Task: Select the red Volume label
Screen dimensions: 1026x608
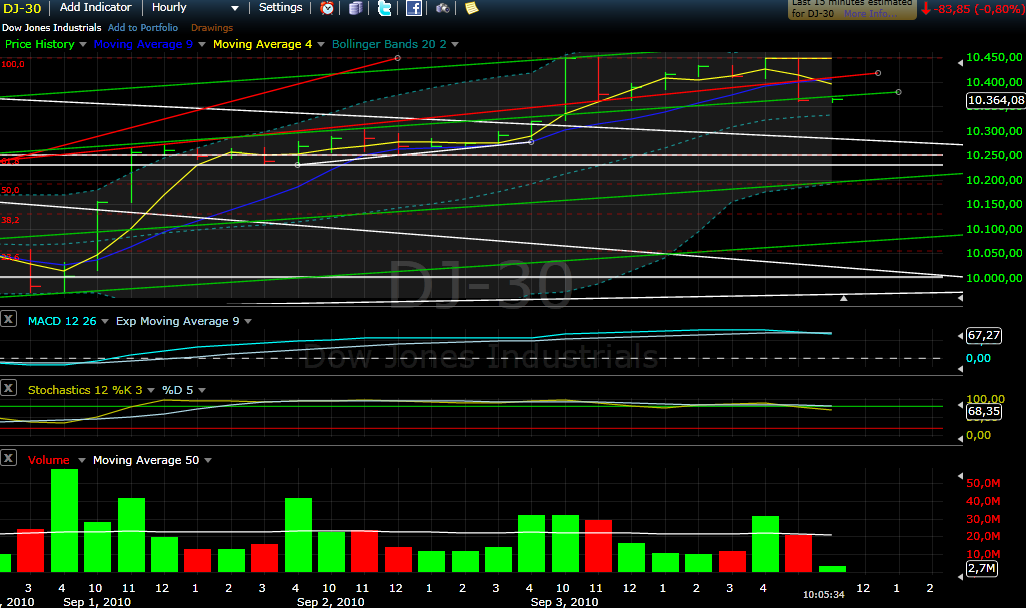Action: [48, 460]
